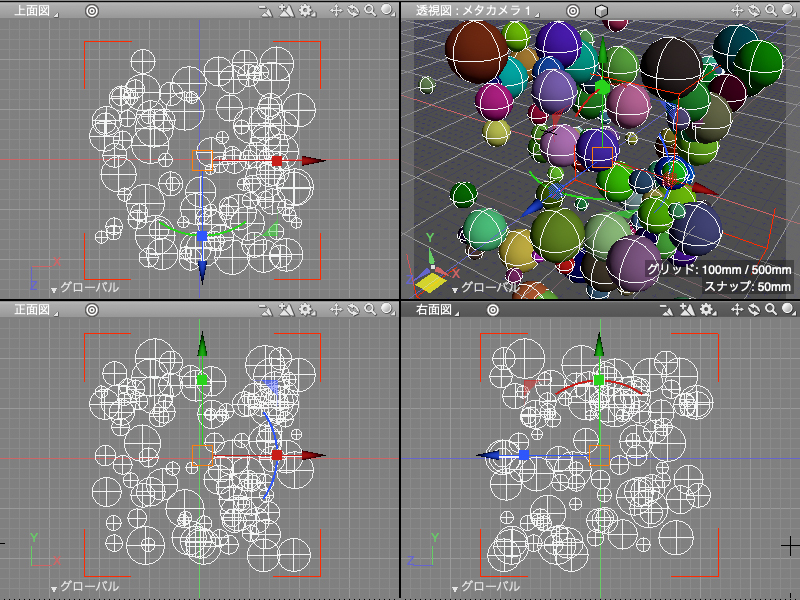The width and height of the screenshot is (800, 600).
Task: Open the 右面図 view selector dropdown
Action: click(437, 310)
